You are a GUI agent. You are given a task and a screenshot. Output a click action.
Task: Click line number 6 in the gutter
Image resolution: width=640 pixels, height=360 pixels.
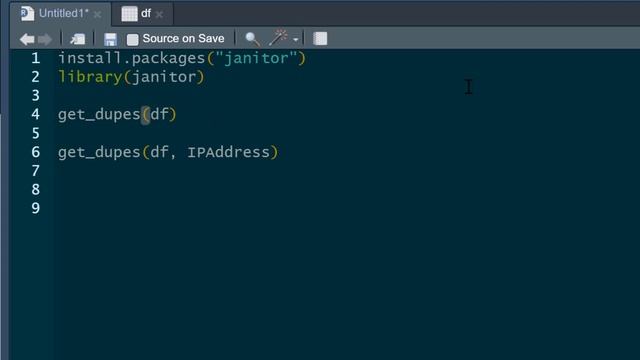point(36,152)
